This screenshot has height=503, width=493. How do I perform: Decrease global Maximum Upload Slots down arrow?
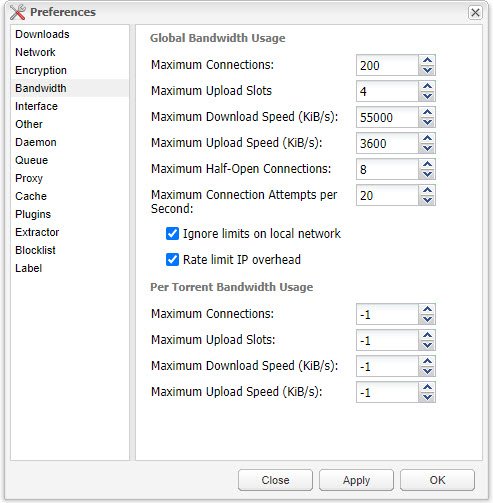[427, 96]
